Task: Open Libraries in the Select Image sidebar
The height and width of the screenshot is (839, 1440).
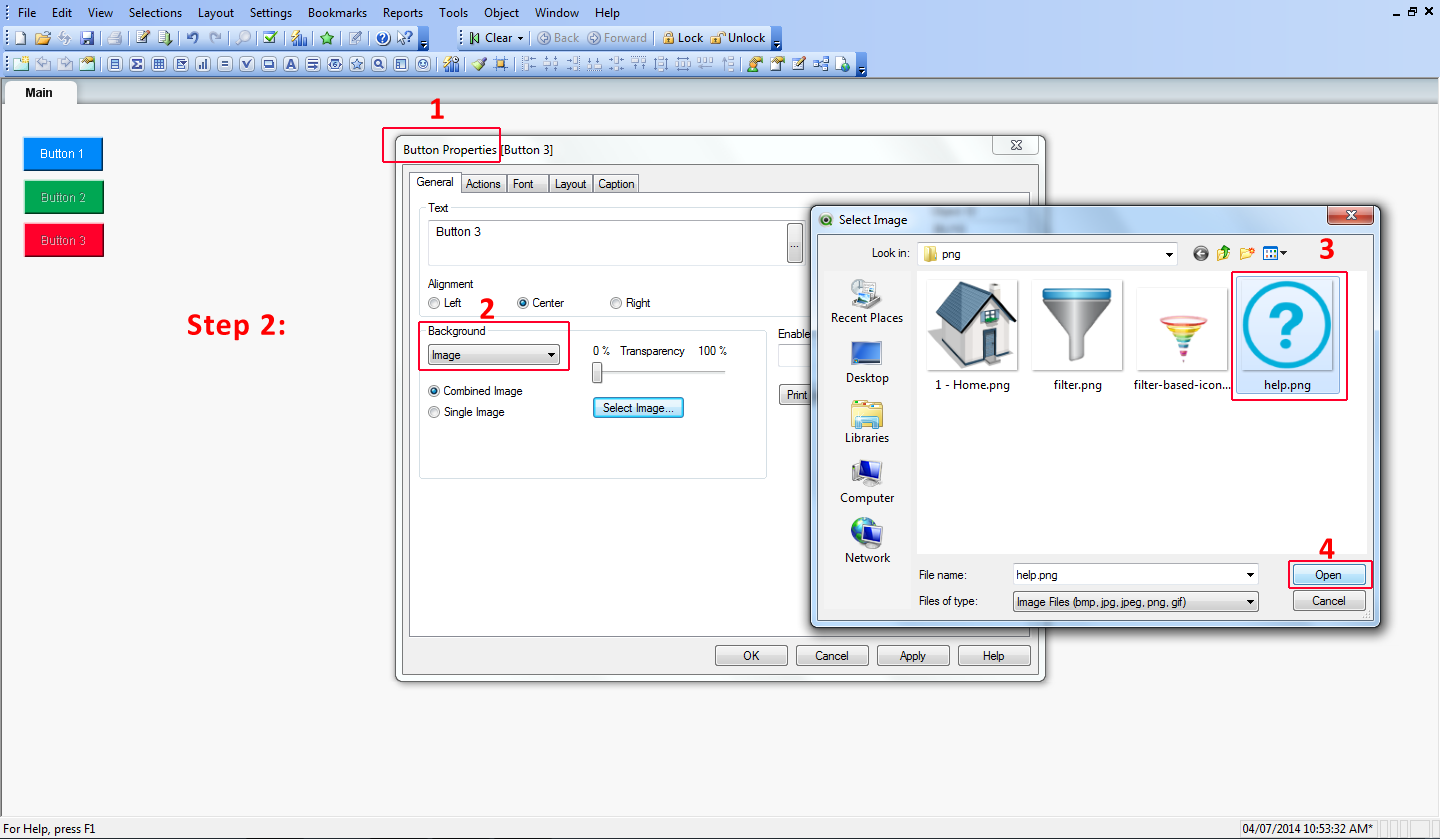Action: click(867, 421)
